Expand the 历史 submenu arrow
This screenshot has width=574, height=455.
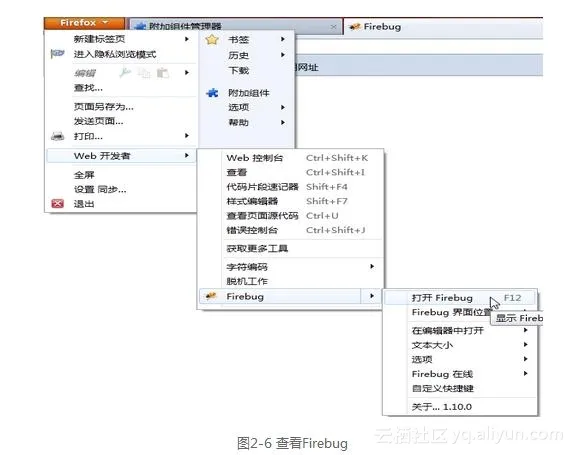click(x=283, y=55)
